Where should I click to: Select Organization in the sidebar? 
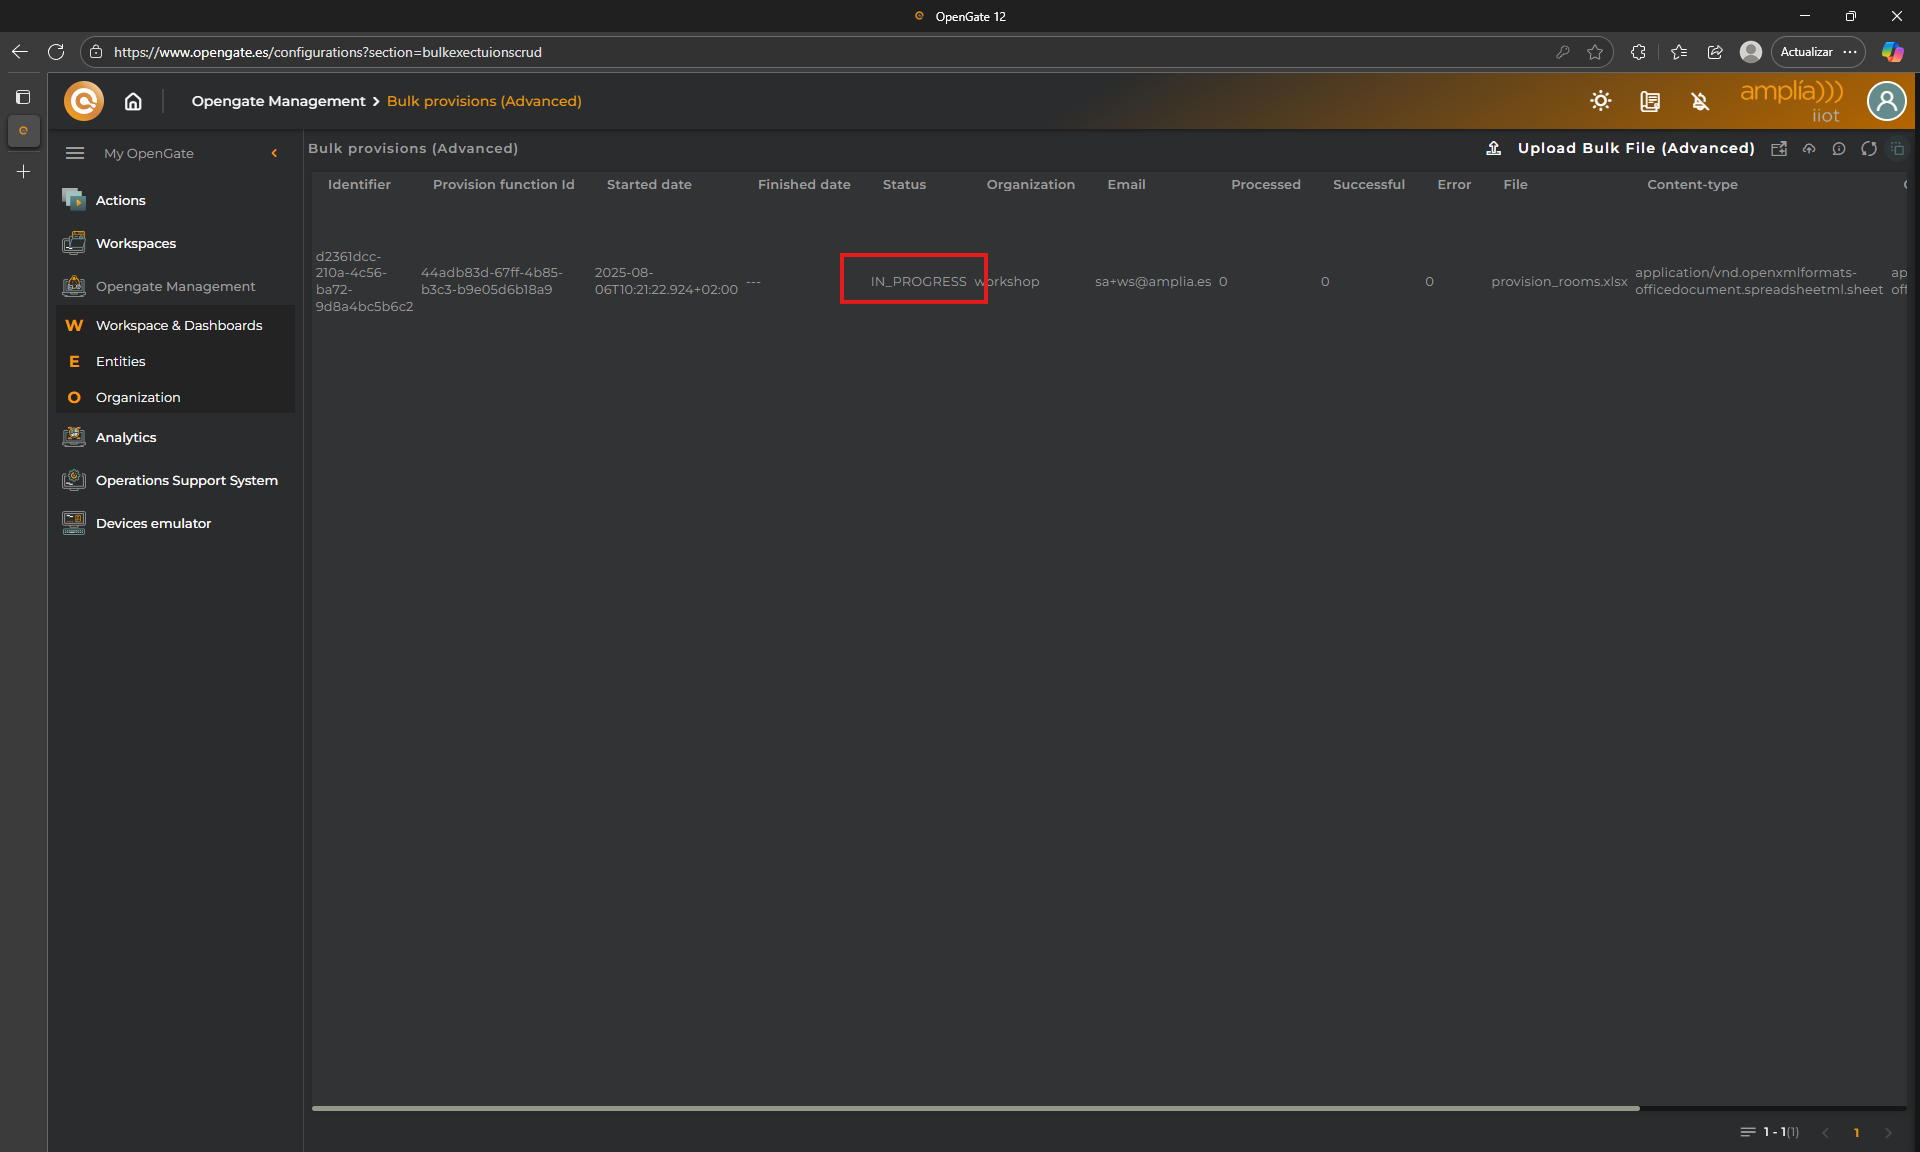pyautogui.click(x=138, y=397)
